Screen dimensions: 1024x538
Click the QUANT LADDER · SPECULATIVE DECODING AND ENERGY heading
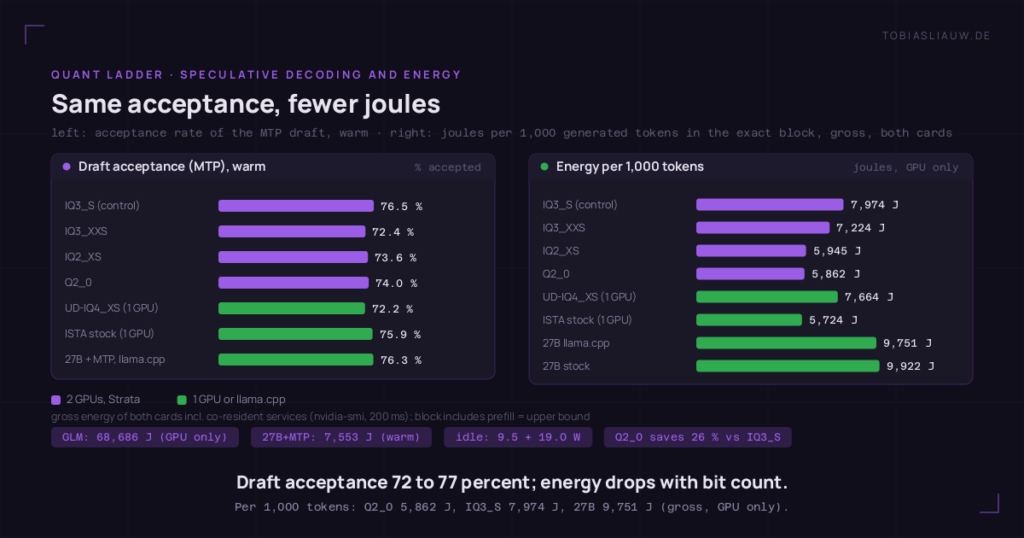tap(256, 74)
